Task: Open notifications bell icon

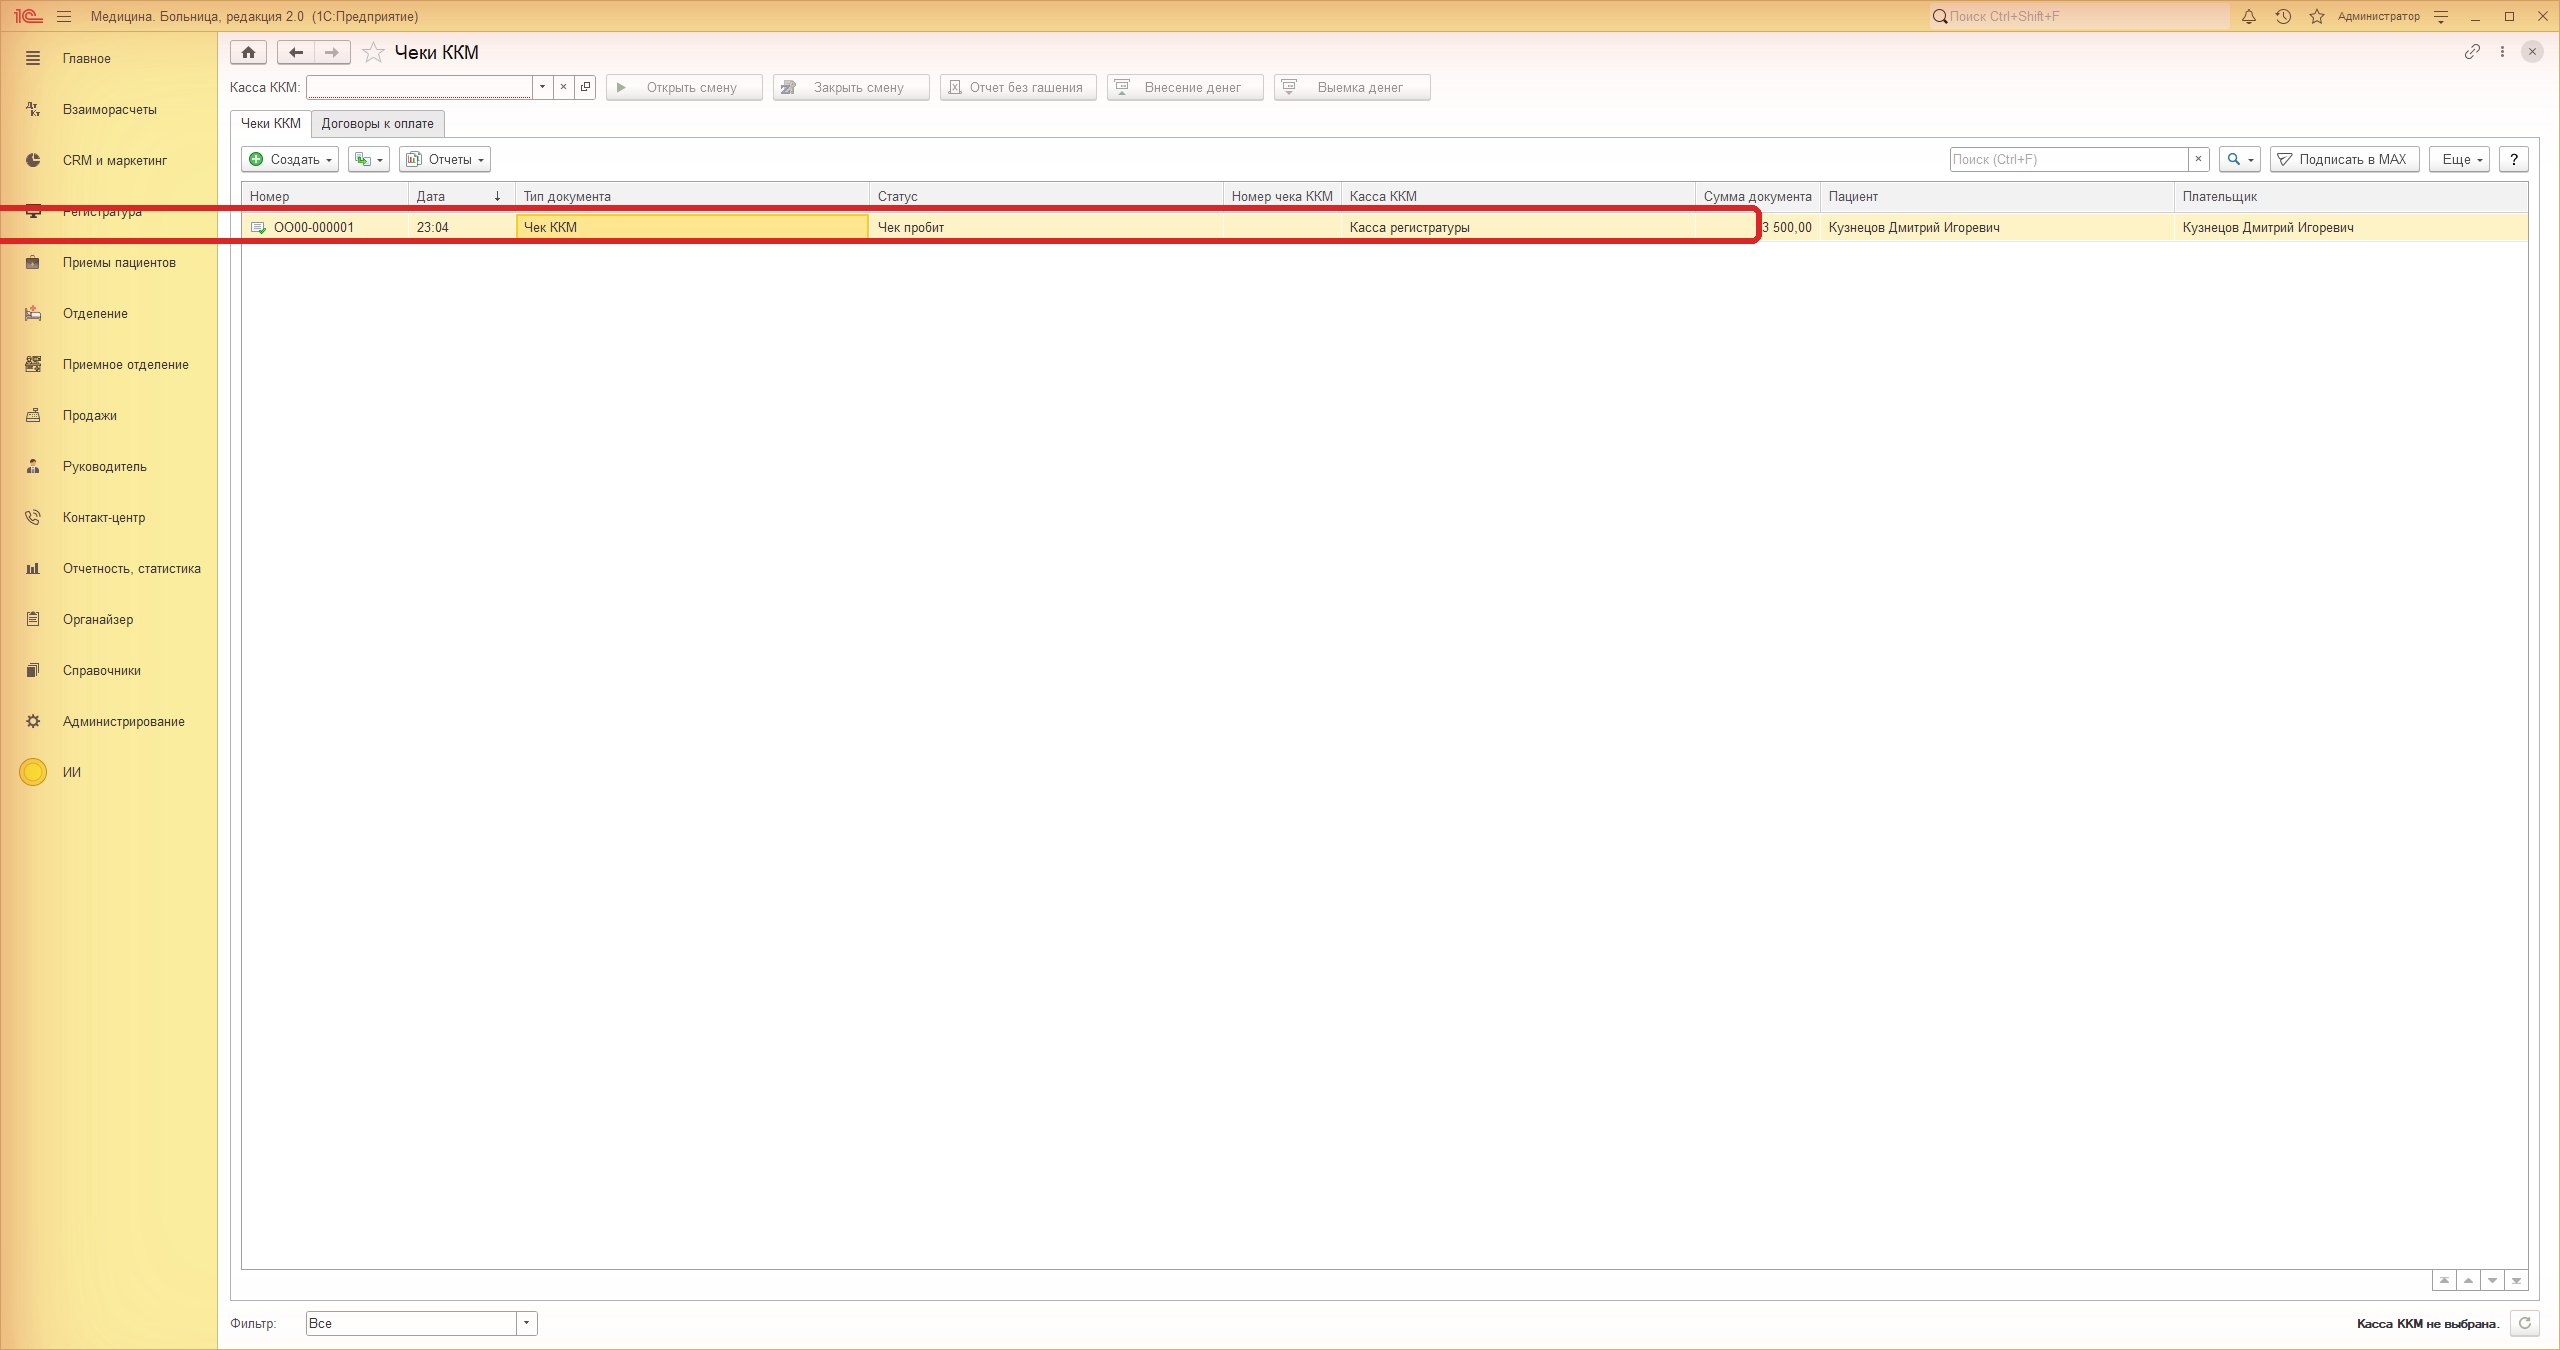Action: coord(2249,16)
